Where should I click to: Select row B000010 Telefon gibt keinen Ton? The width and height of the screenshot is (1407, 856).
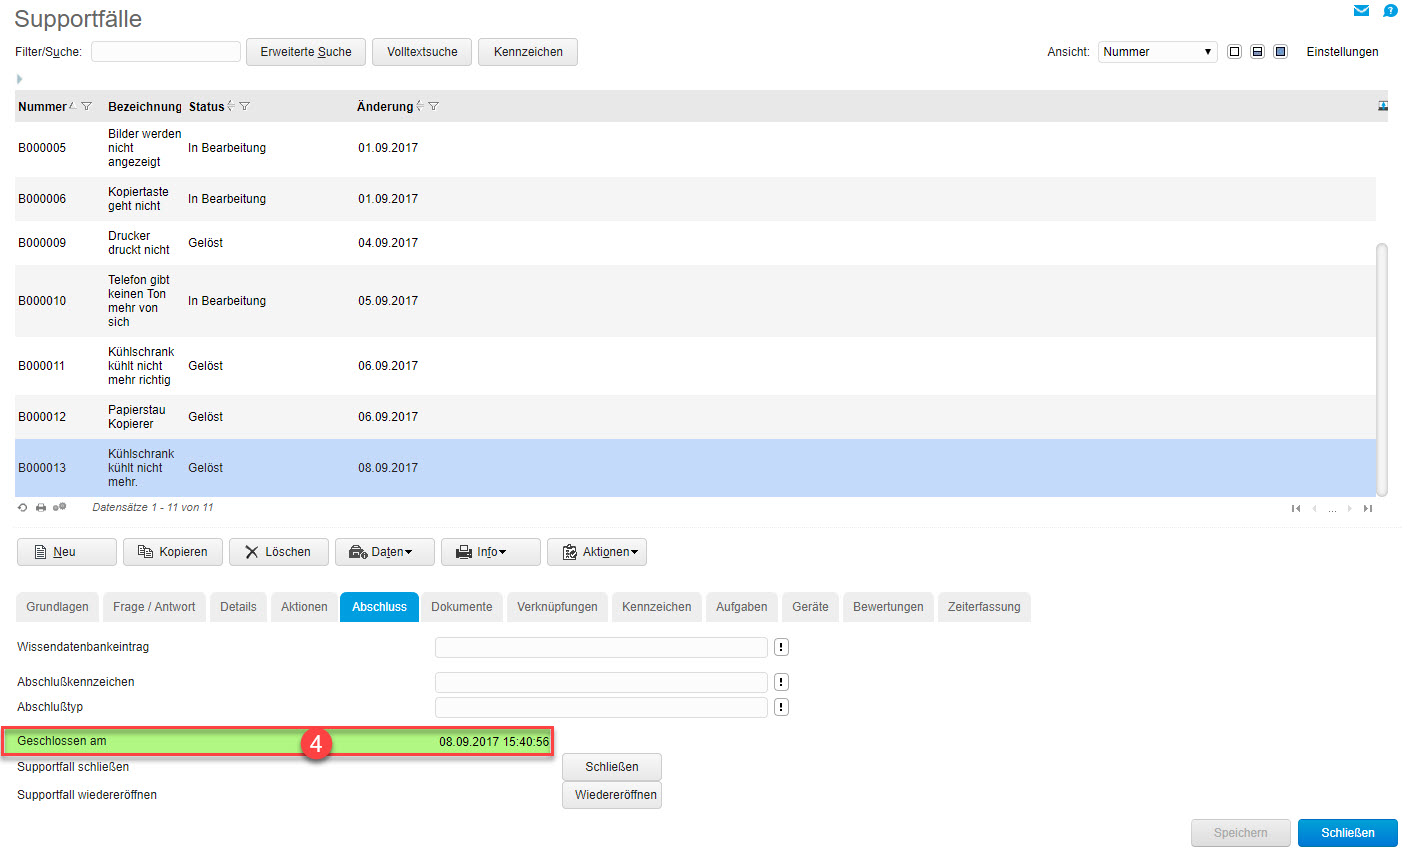click(x=695, y=301)
